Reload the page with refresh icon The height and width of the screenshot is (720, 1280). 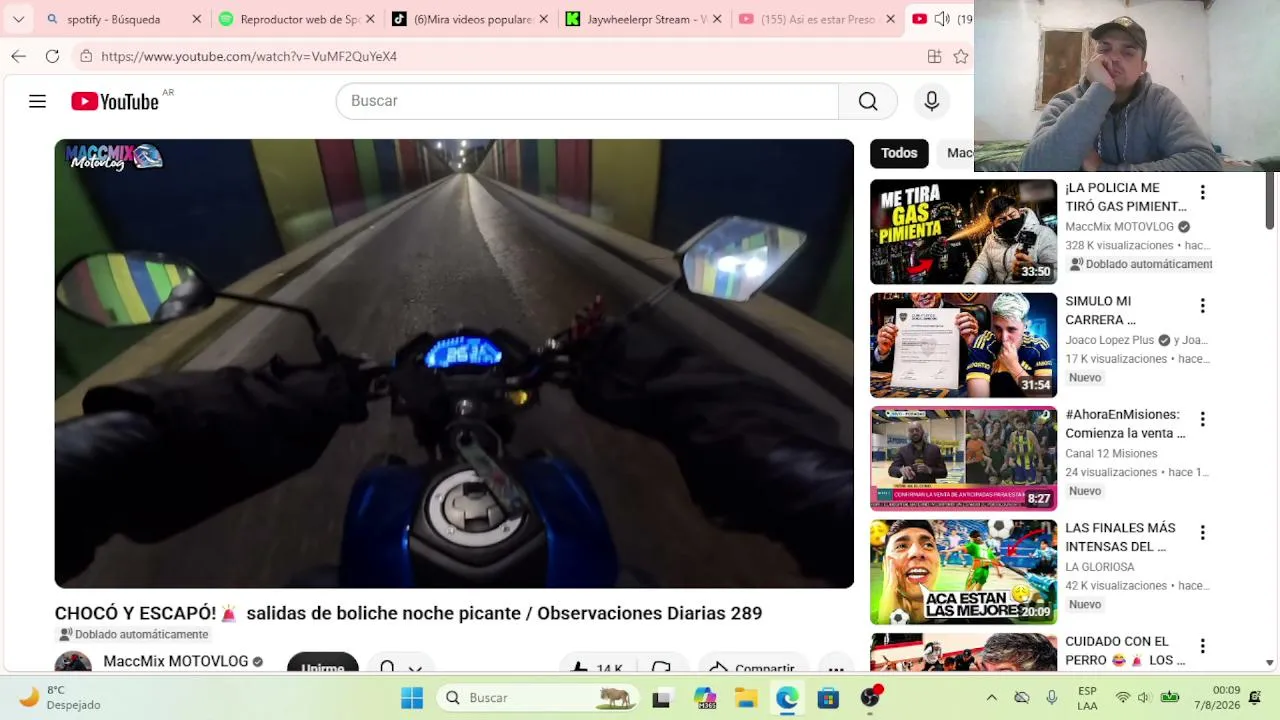point(52,56)
